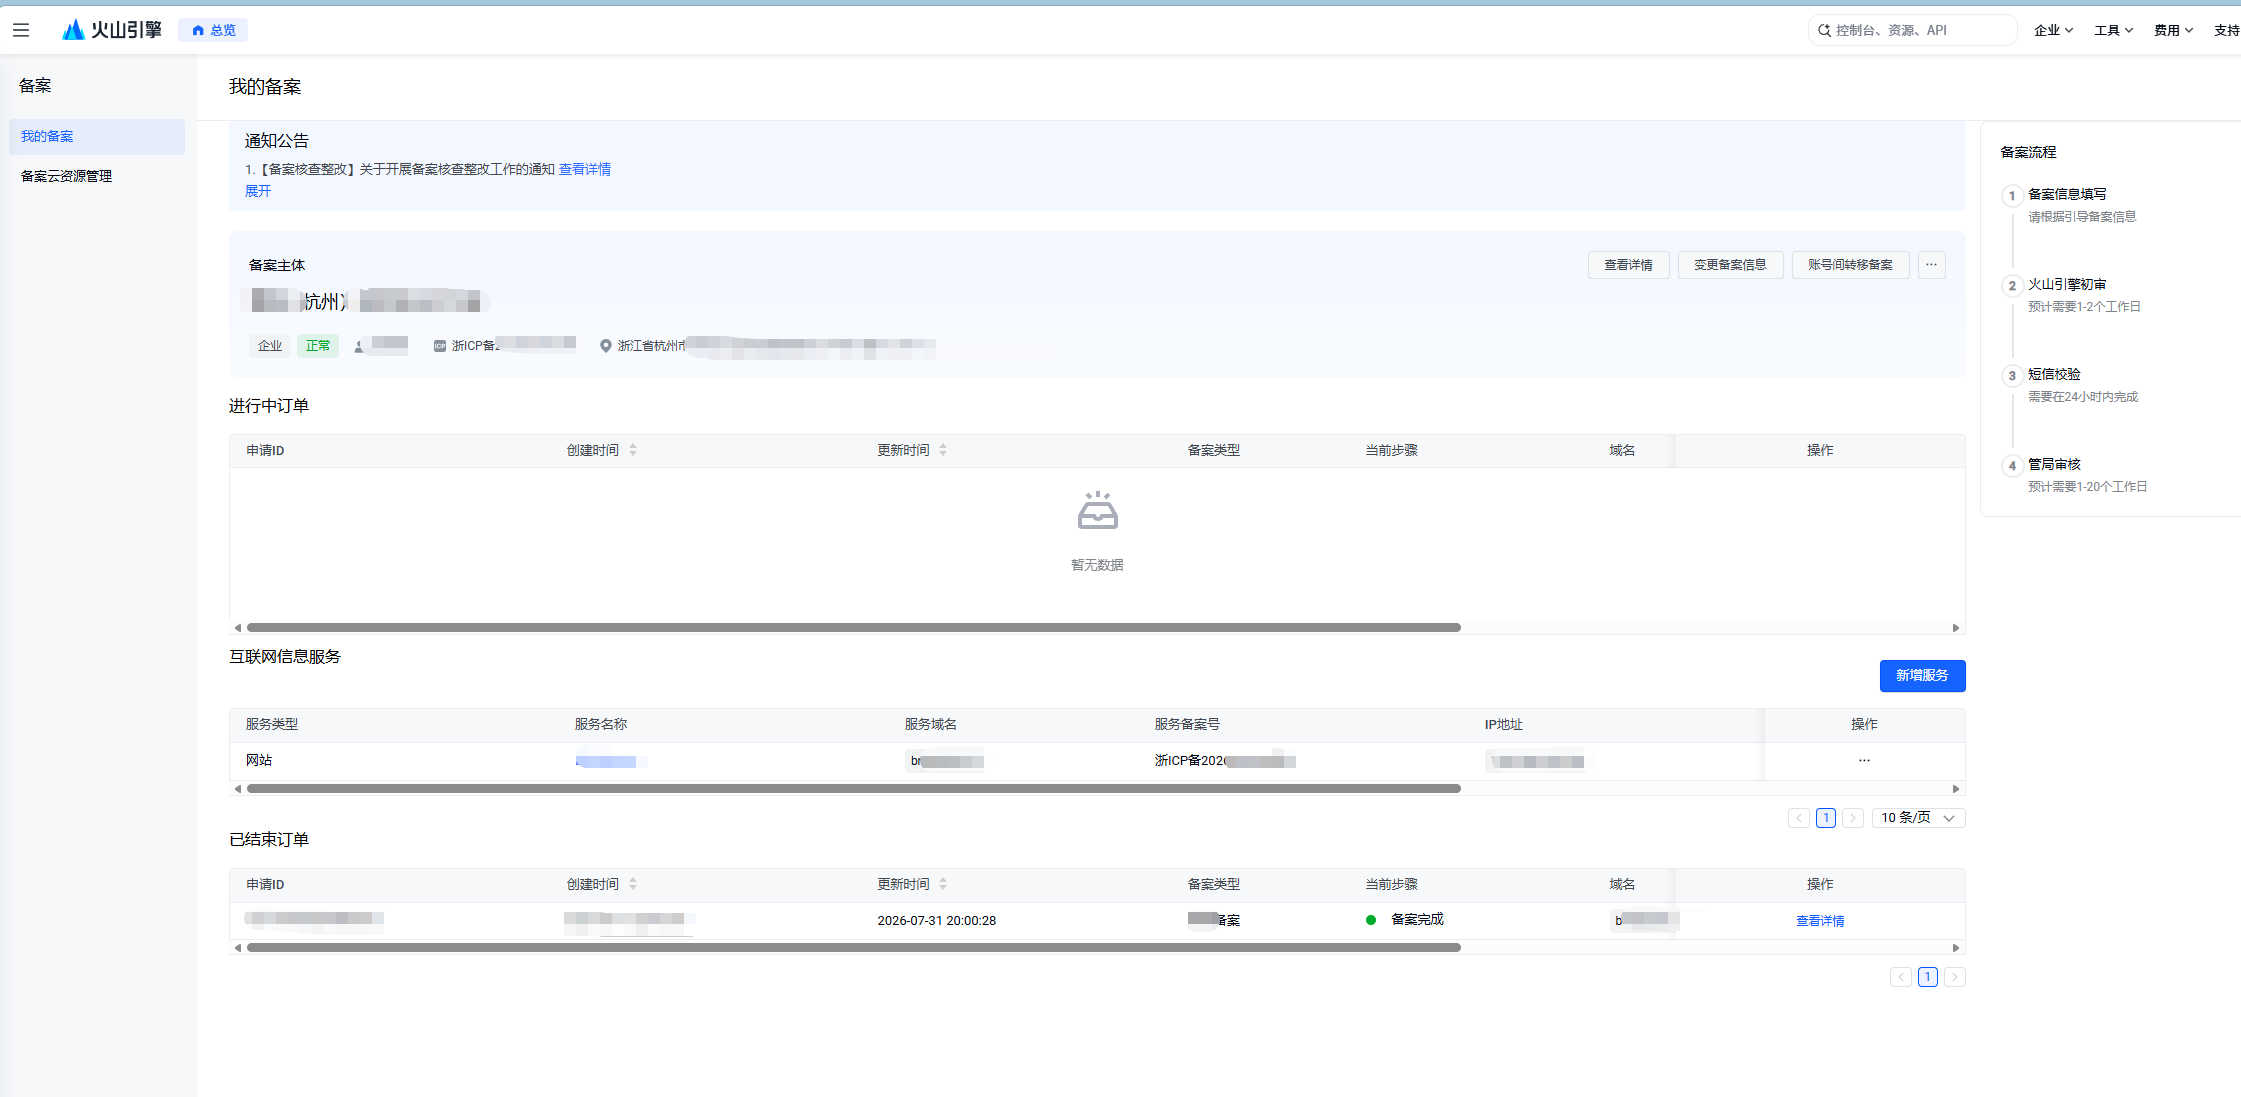Click the 企业 tag
This screenshot has height=1097, width=2241.
click(270, 345)
